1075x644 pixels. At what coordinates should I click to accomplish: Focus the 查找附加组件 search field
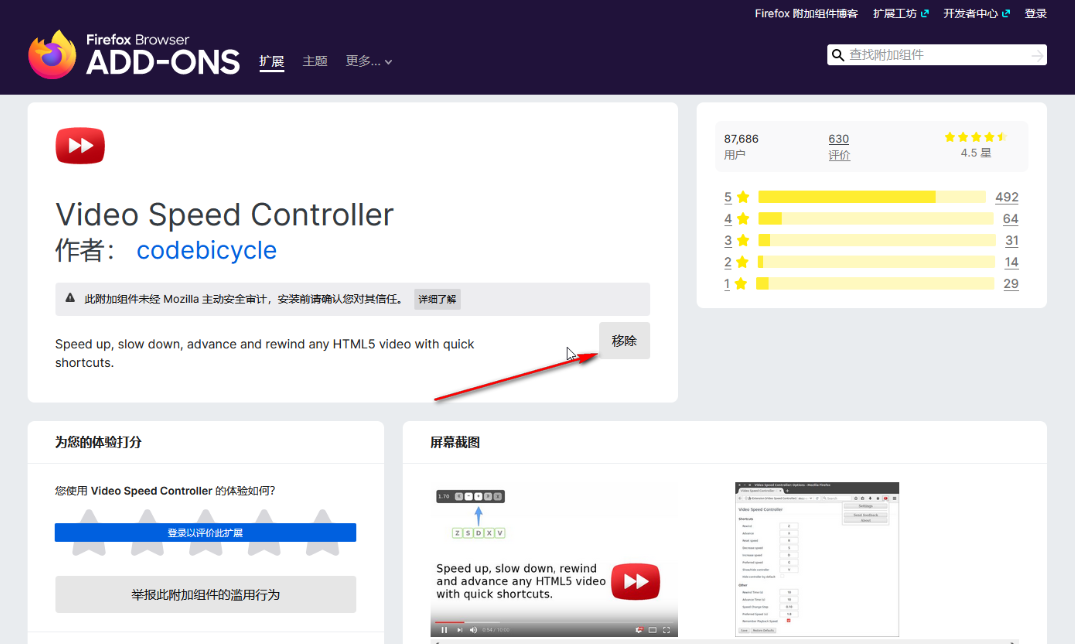tap(937, 55)
